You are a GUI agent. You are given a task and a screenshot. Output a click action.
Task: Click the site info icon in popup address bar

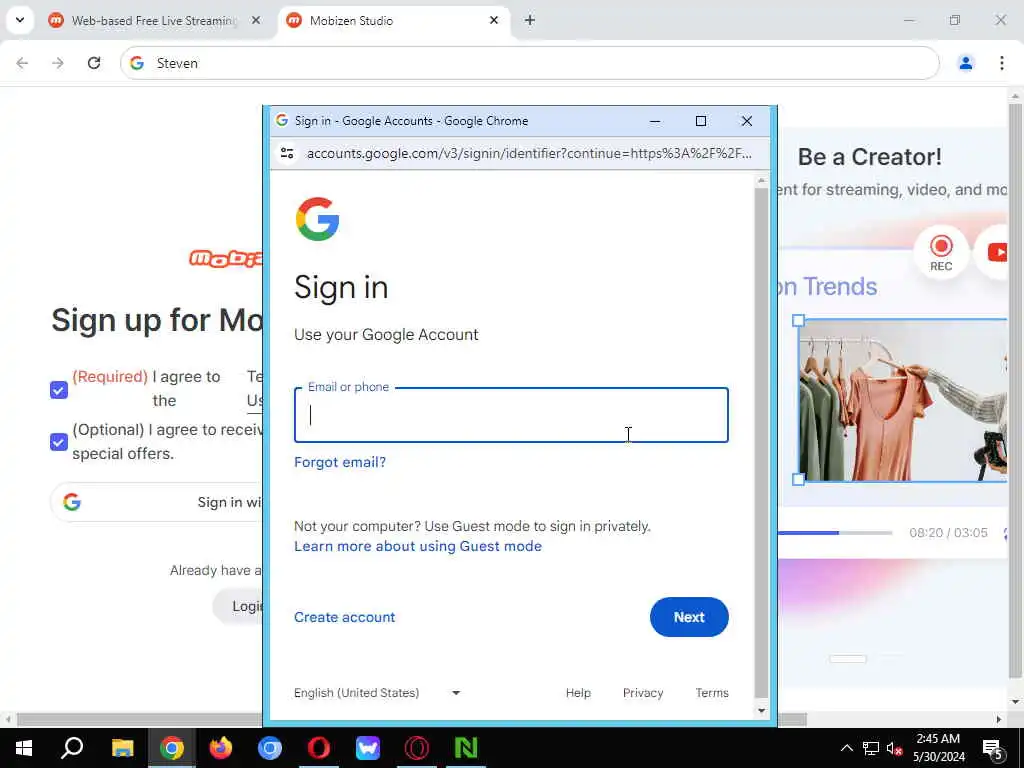287,153
